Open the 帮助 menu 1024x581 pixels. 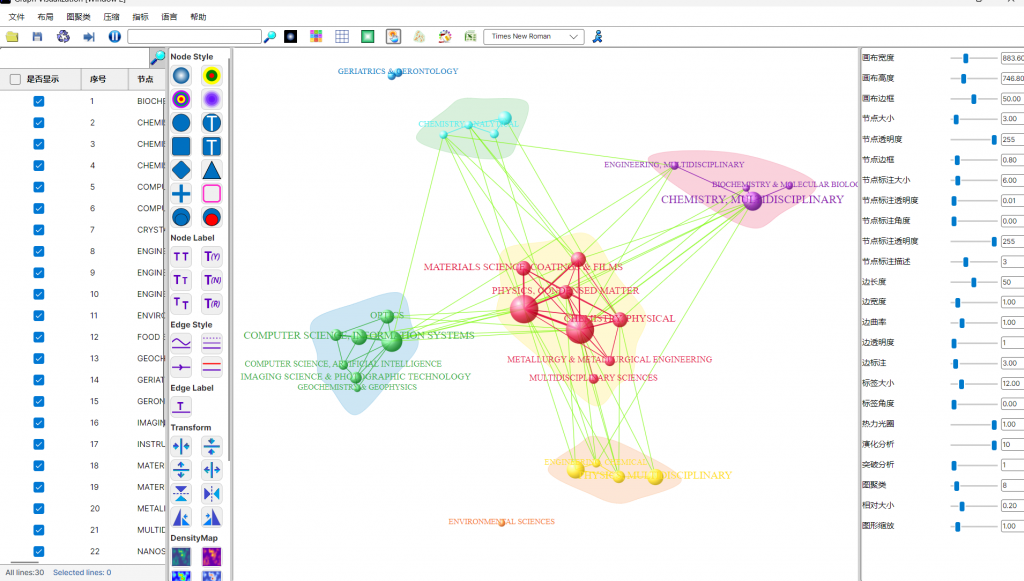(198, 17)
